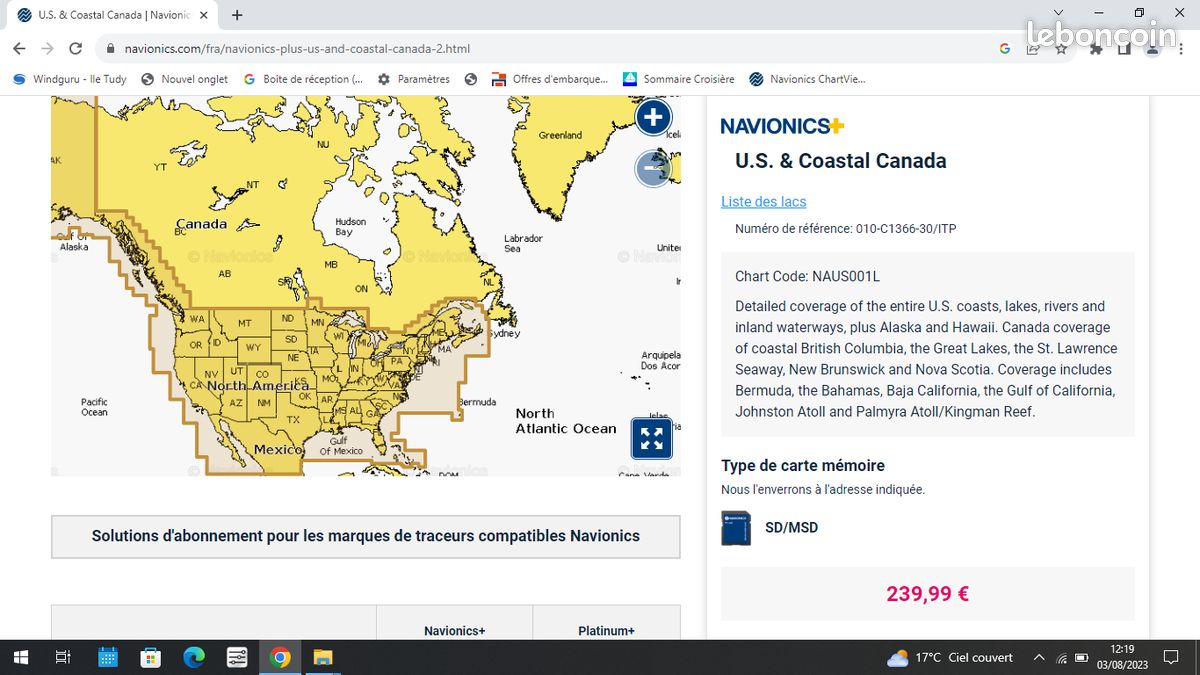The width and height of the screenshot is (1200, 675).
Task: Reload the Navionics page
Action: coord(75,48)
